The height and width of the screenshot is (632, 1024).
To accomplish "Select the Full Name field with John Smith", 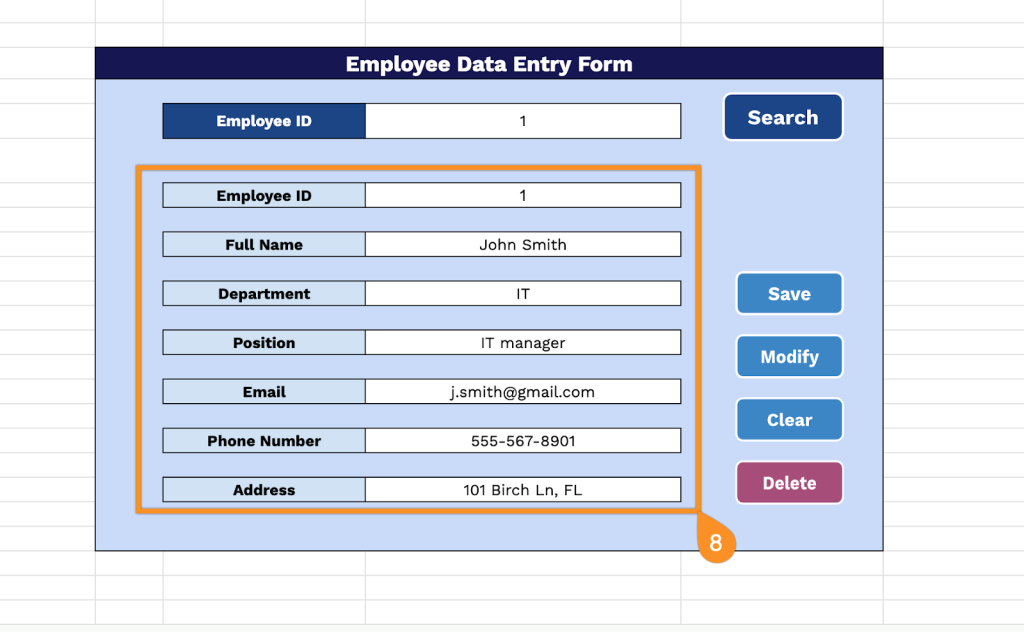I will point(522,245).
